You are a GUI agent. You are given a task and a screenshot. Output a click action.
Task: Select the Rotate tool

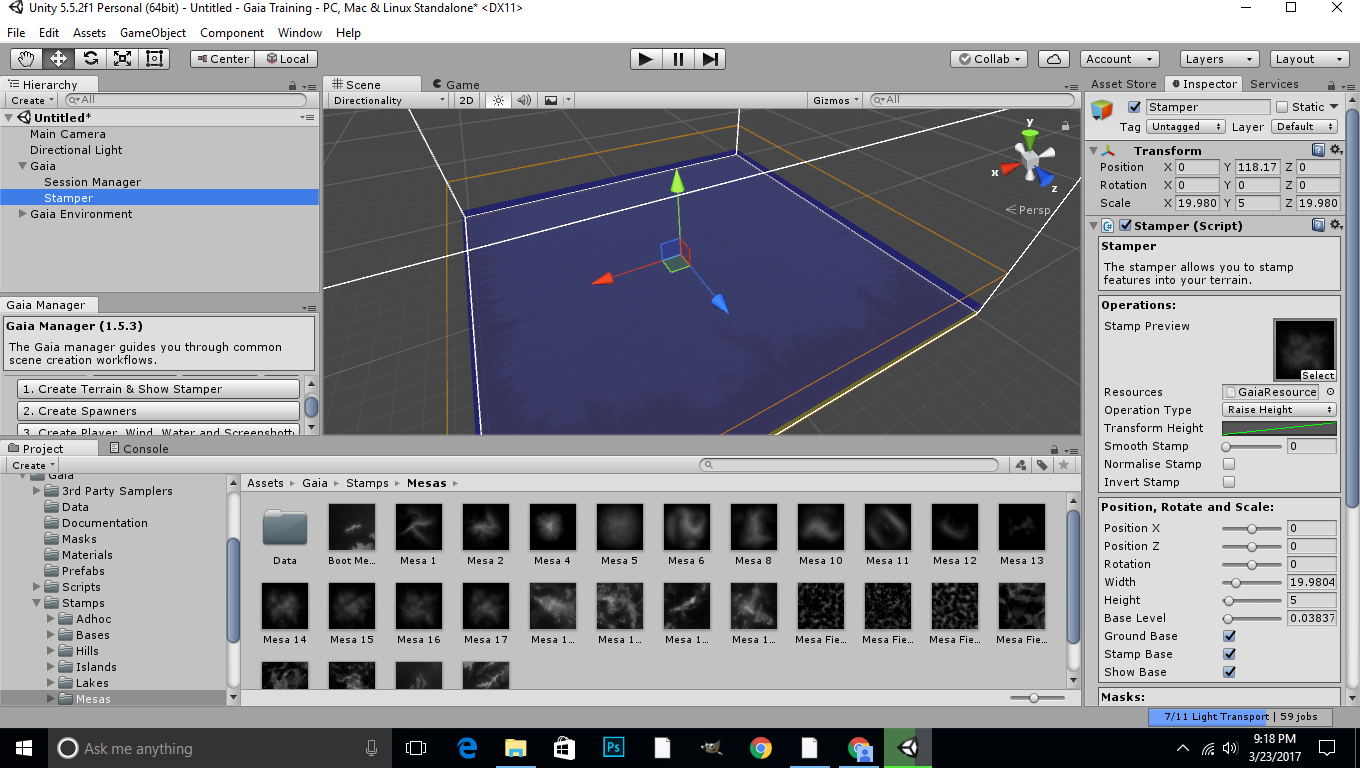90,59
